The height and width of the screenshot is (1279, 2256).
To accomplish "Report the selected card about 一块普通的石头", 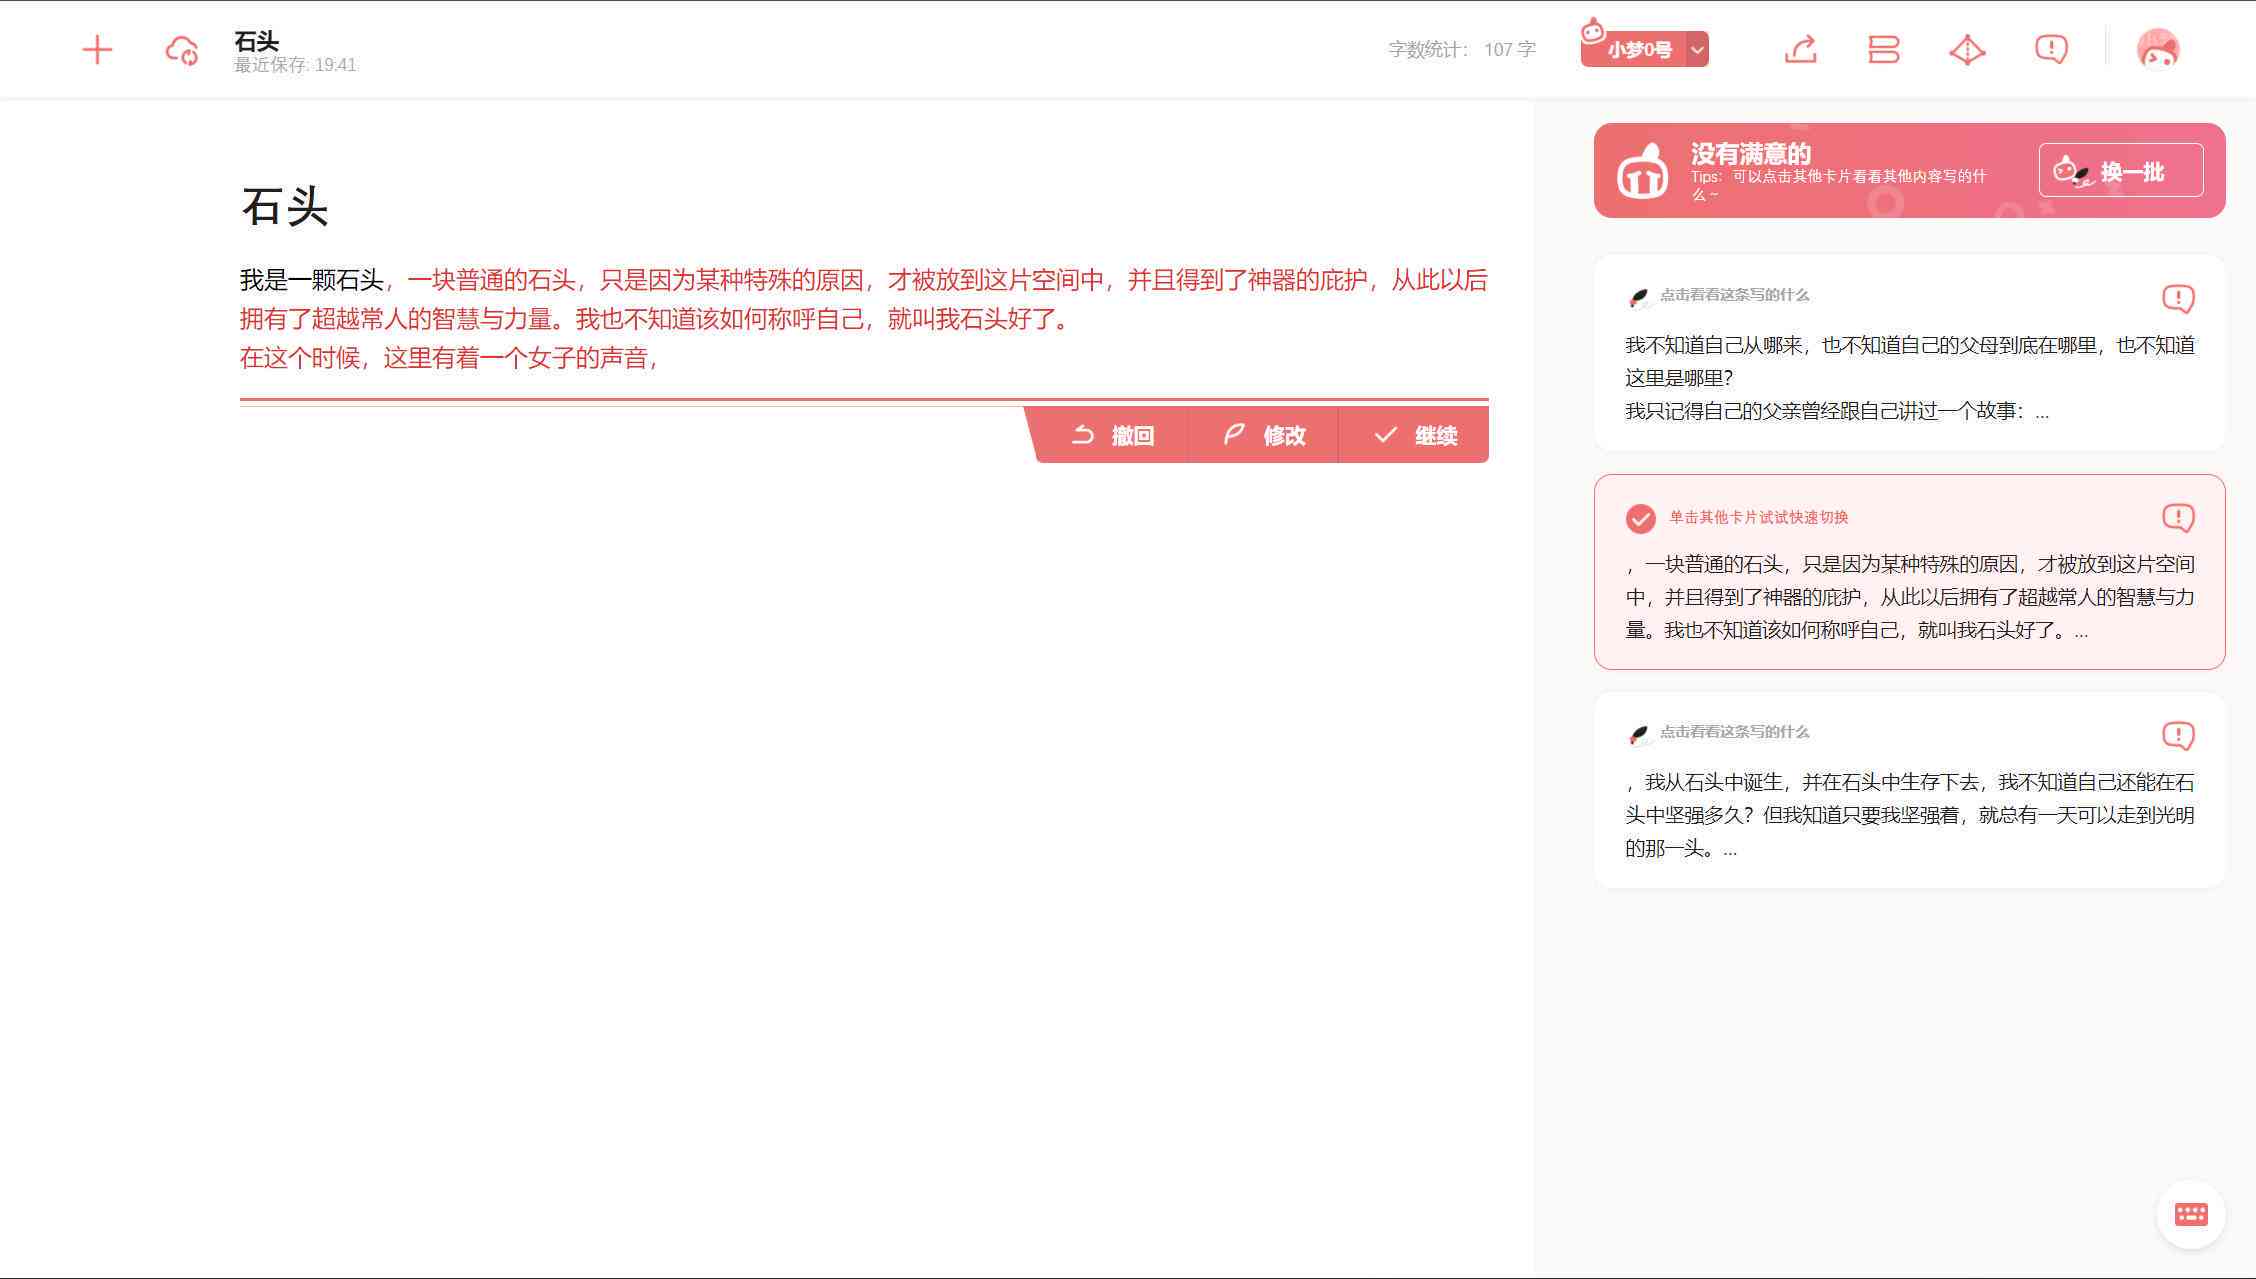I will [2178, 517].
